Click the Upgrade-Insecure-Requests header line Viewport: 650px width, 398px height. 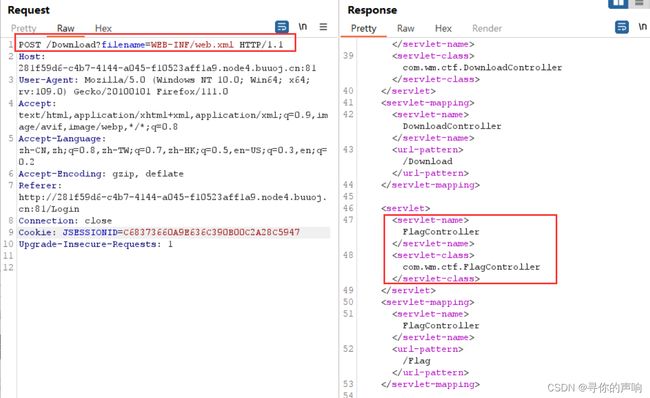tap(95, 244)
